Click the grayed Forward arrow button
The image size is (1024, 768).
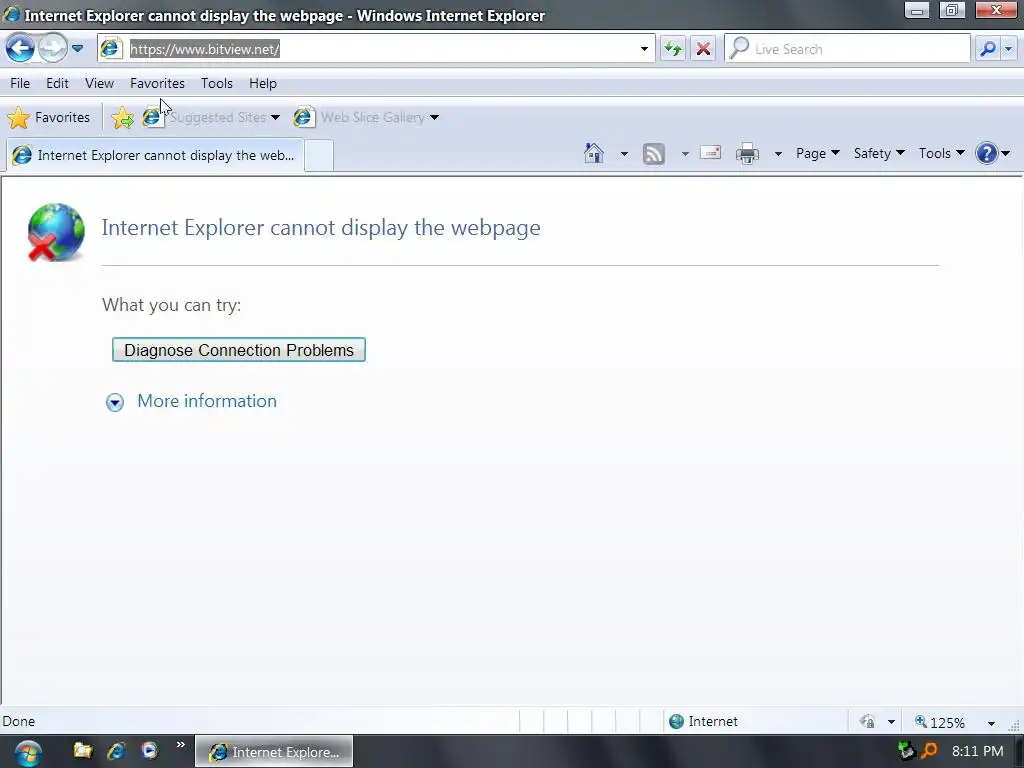click(52, 48)
